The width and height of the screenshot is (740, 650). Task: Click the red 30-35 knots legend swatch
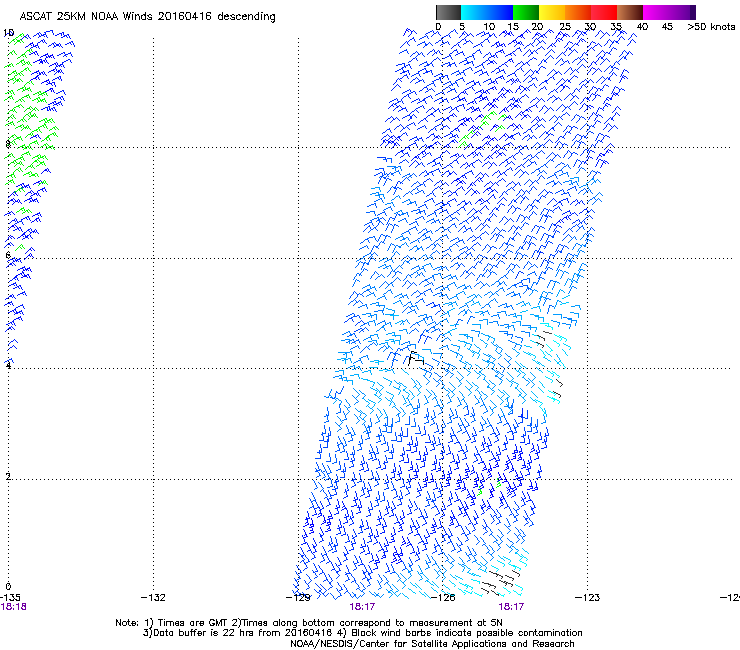pyautogui.click(x=604, y=12)
